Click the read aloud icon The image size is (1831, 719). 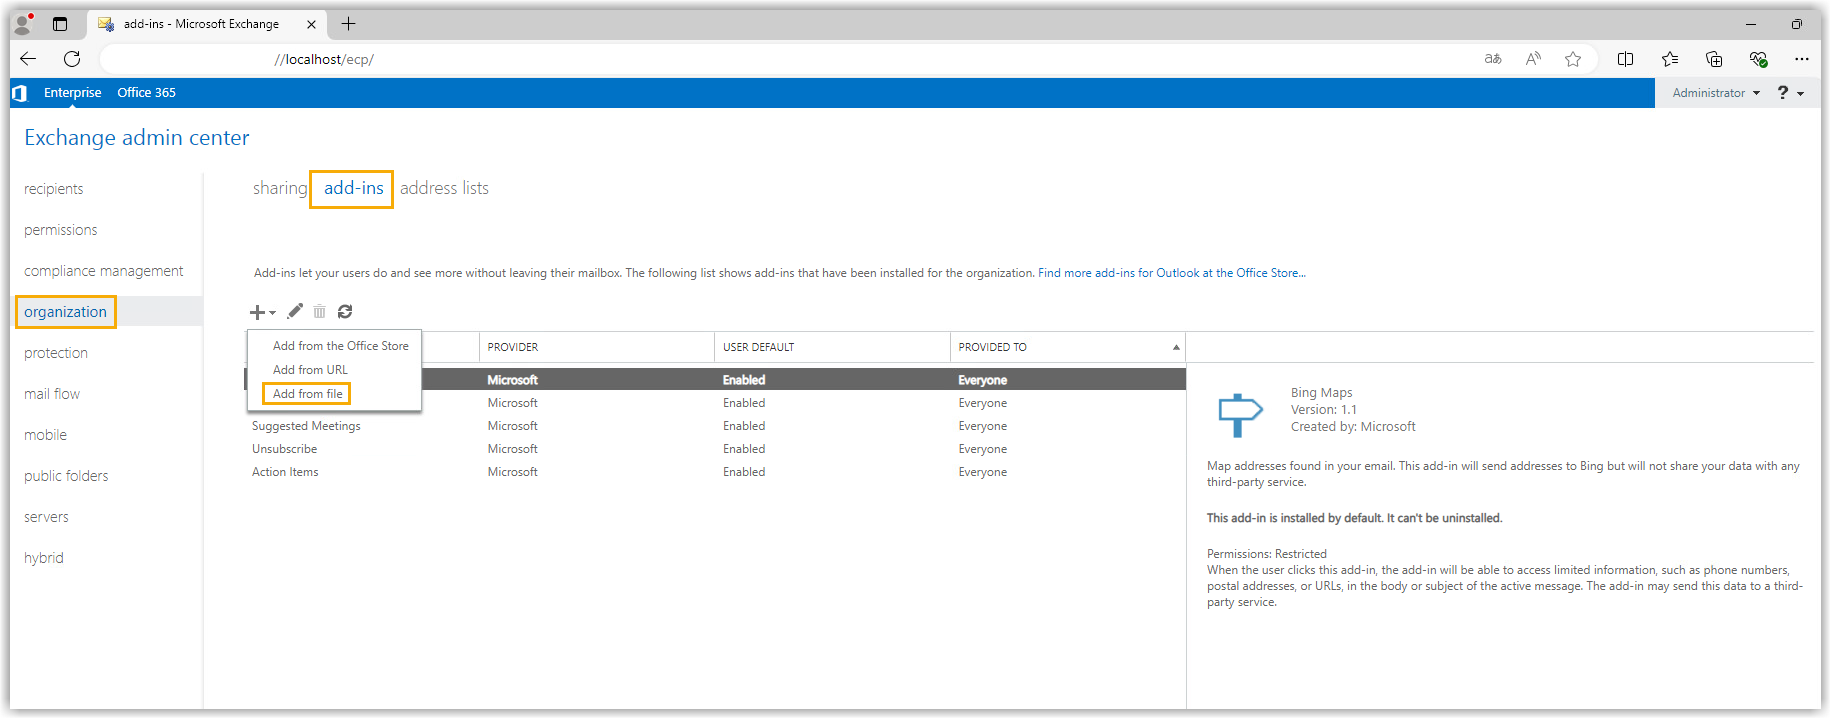(x=1533, y=59)
